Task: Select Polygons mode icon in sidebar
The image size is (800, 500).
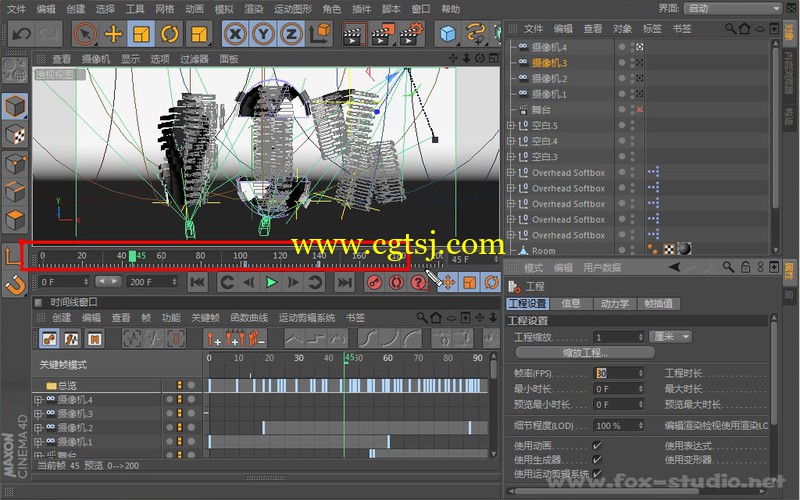Action: click(15, 220)
